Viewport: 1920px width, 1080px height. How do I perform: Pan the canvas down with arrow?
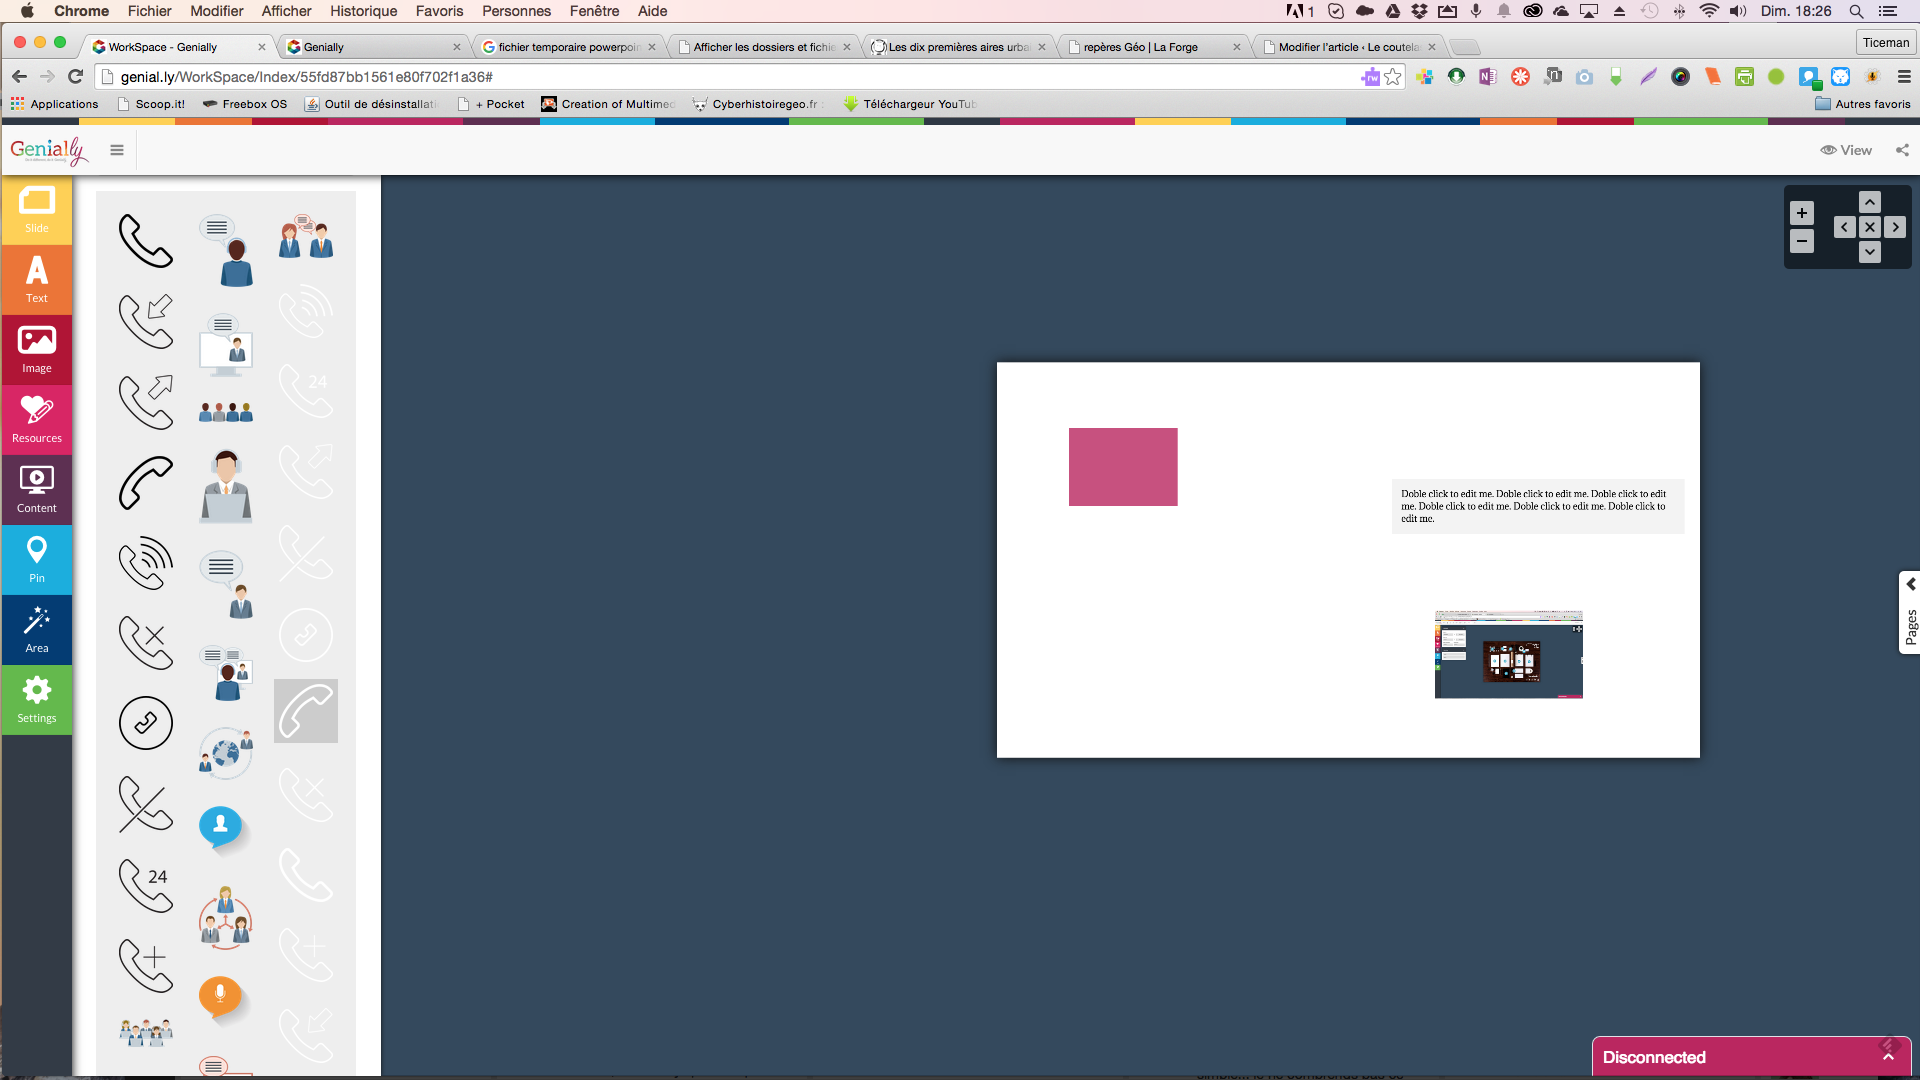pos(1869,253)
